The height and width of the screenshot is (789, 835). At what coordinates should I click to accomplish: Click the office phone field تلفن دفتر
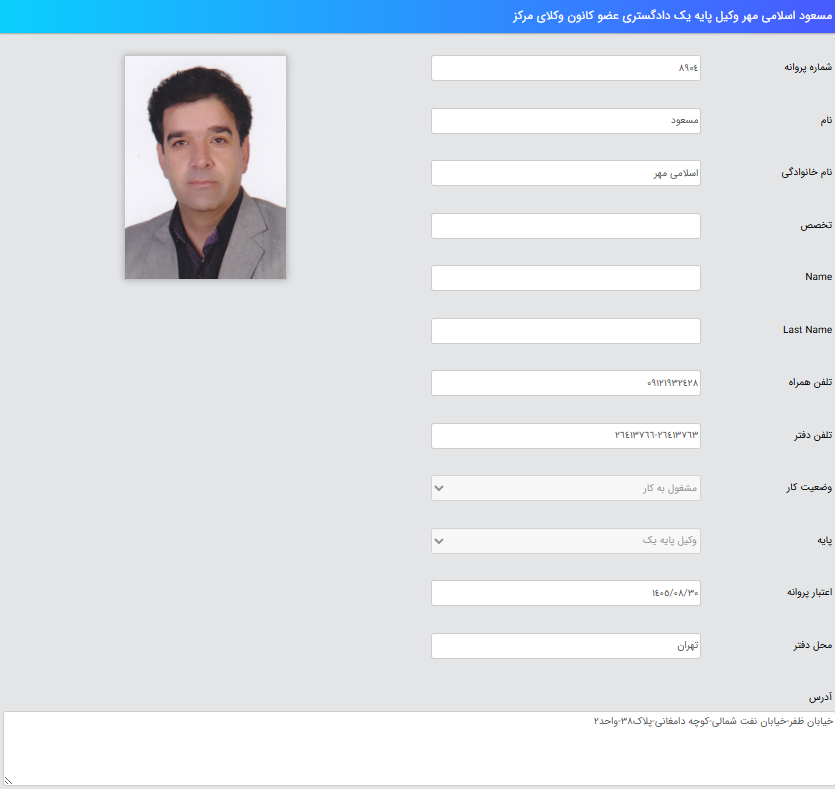pyautogui.click(x=566, y=435)
